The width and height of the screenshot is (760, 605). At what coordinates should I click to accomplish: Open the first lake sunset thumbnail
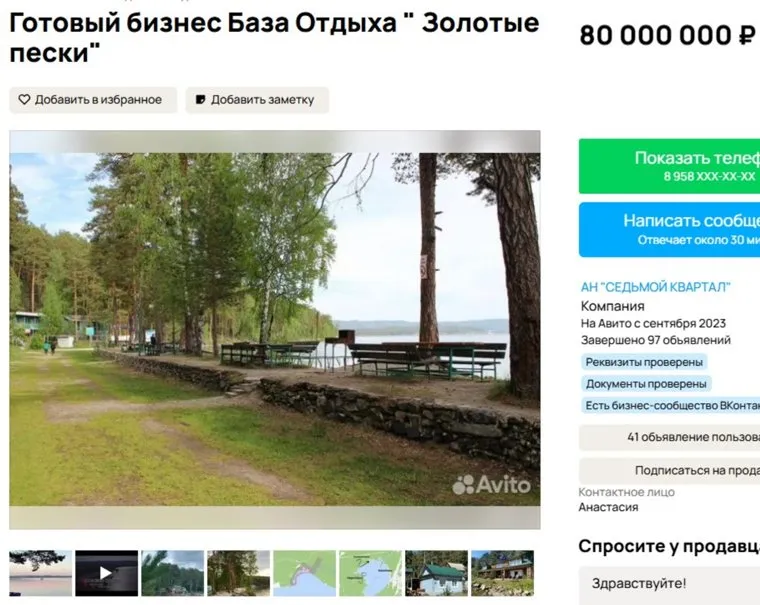pos(41,573)
